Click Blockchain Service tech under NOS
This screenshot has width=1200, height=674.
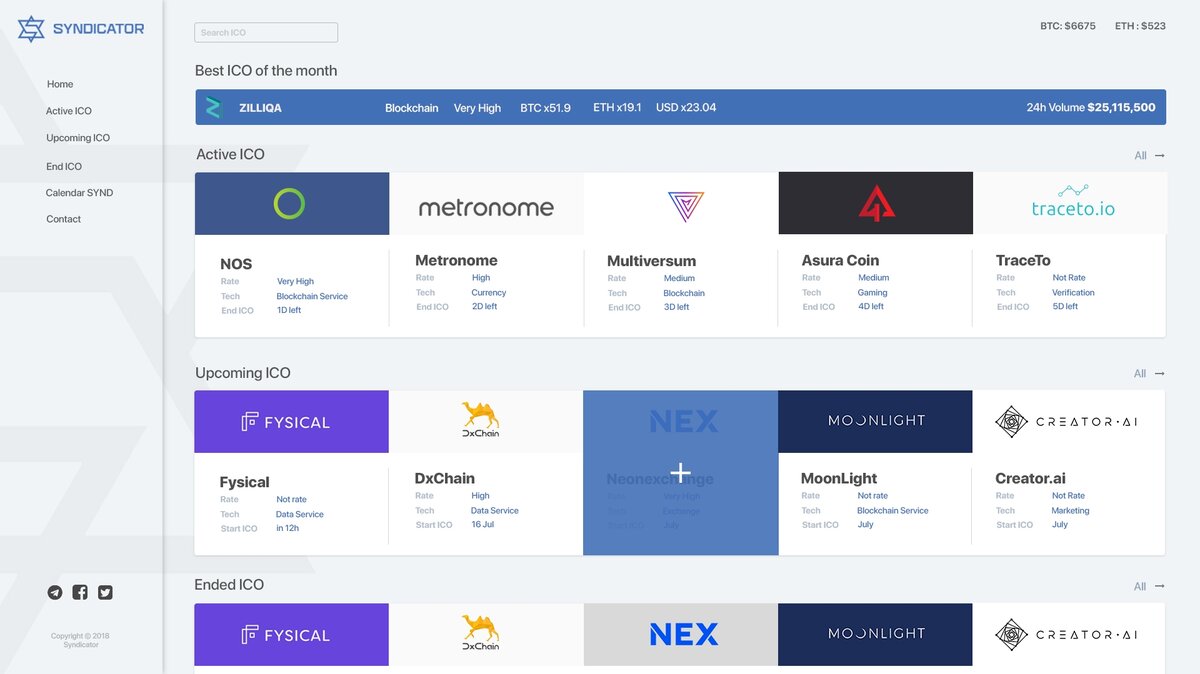pos(312,296)
